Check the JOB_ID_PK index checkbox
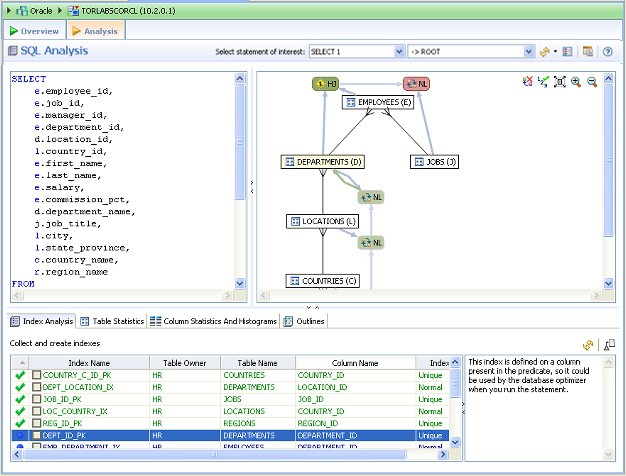This screenshot has height=476, width=626. coord(37,399)
